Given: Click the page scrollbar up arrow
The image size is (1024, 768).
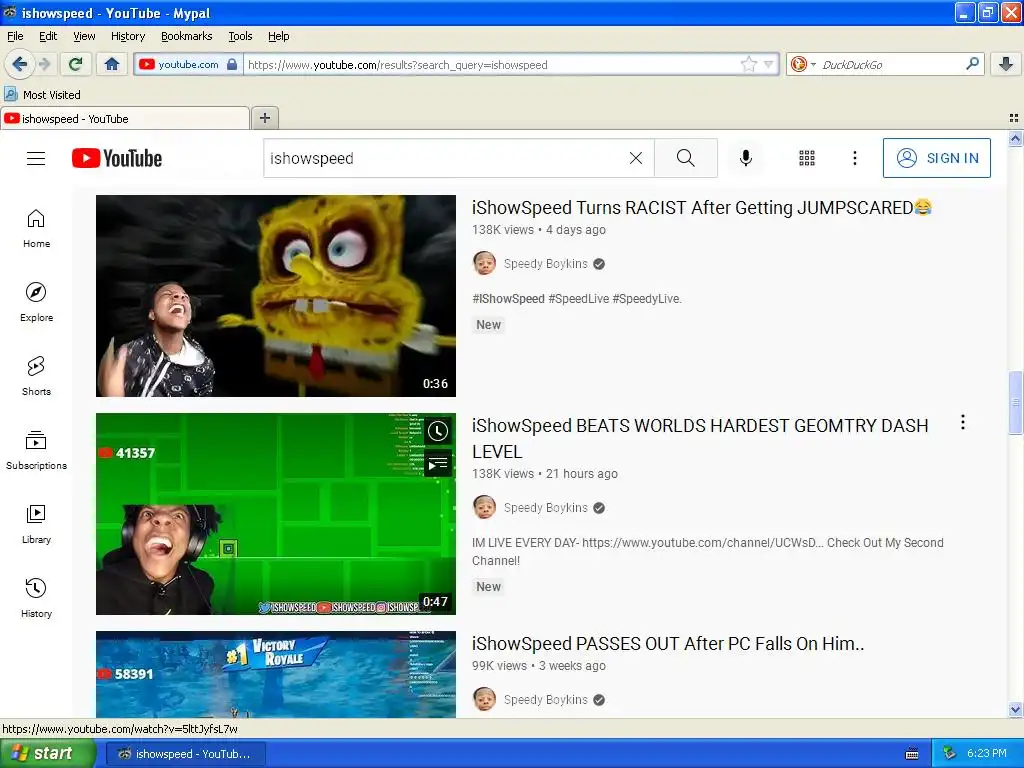Looking at the screenshot, I should (x=1015, y=138).
